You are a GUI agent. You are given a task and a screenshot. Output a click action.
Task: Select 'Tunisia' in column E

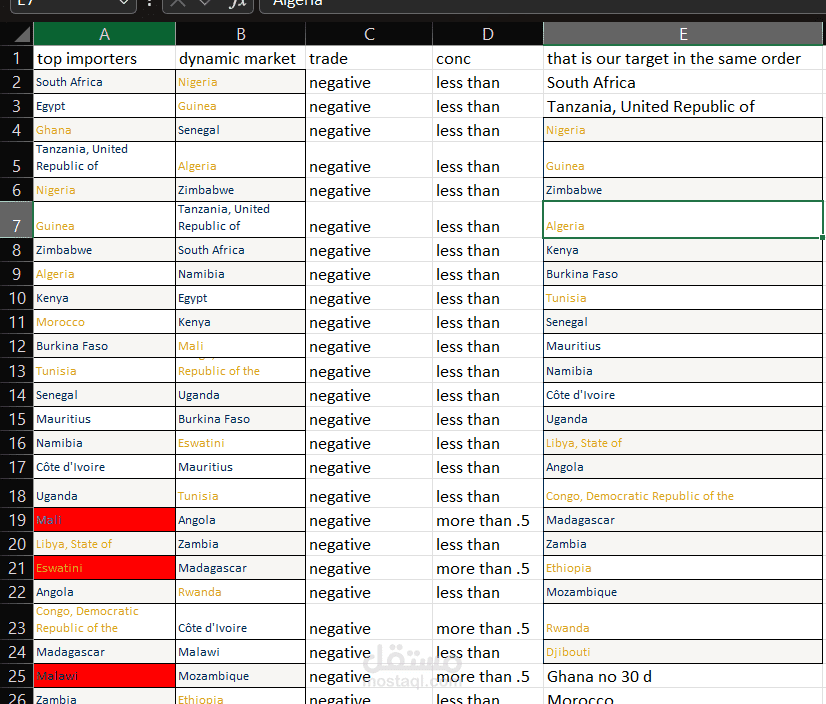683,298
